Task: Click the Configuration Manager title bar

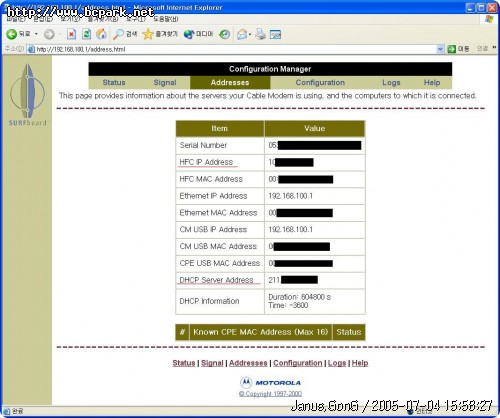Action: coord(270,69)
